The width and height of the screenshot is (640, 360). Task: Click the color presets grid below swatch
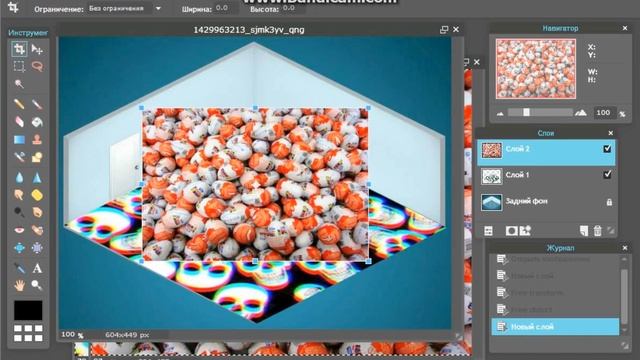pos(28,333)
